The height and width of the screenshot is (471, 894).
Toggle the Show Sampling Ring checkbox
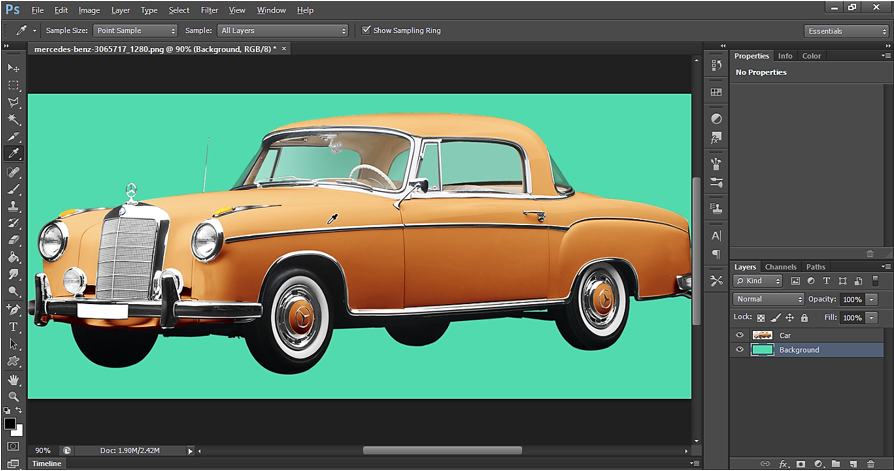366,30
